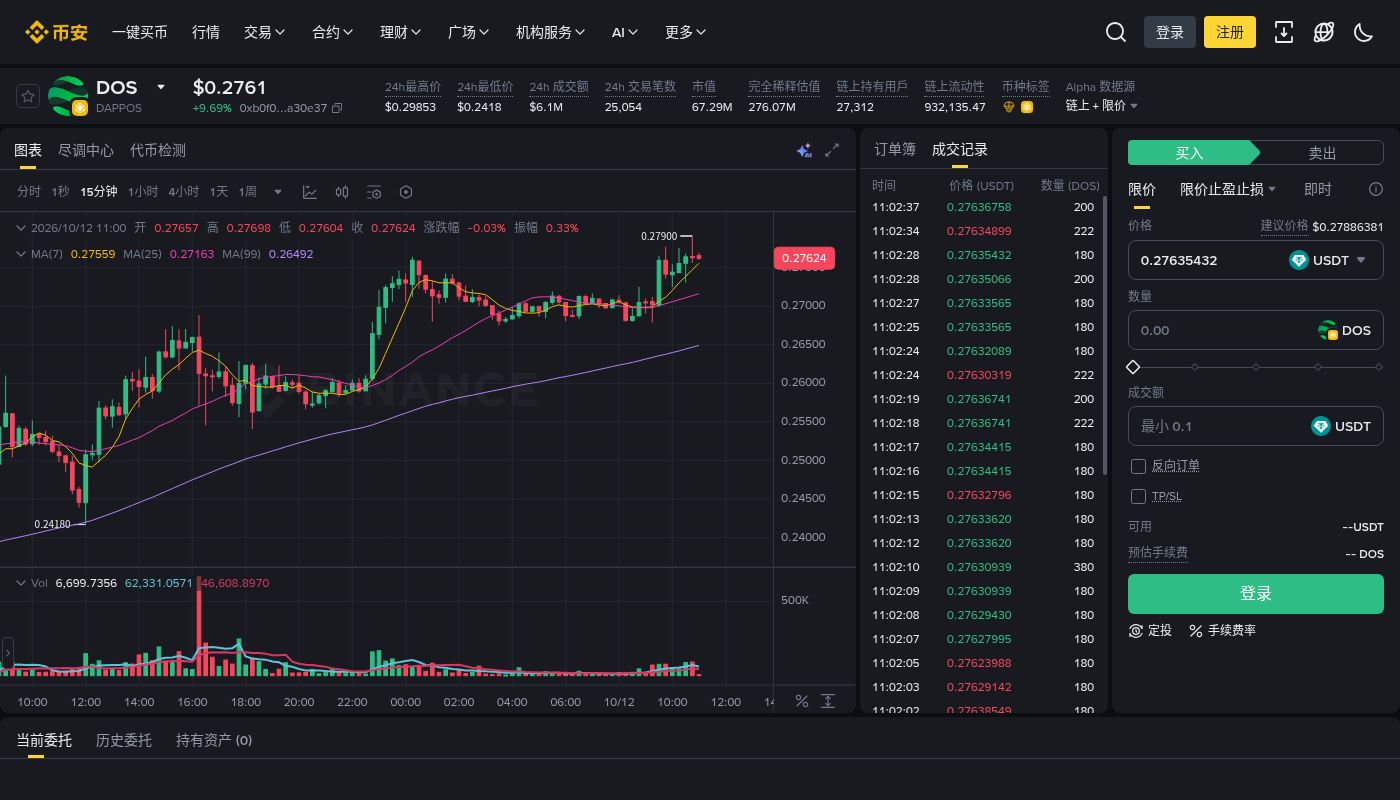Open the AI sparkle chart assistant
The height and width of the screenshot is (800, 1400).
tap(804, 150)
